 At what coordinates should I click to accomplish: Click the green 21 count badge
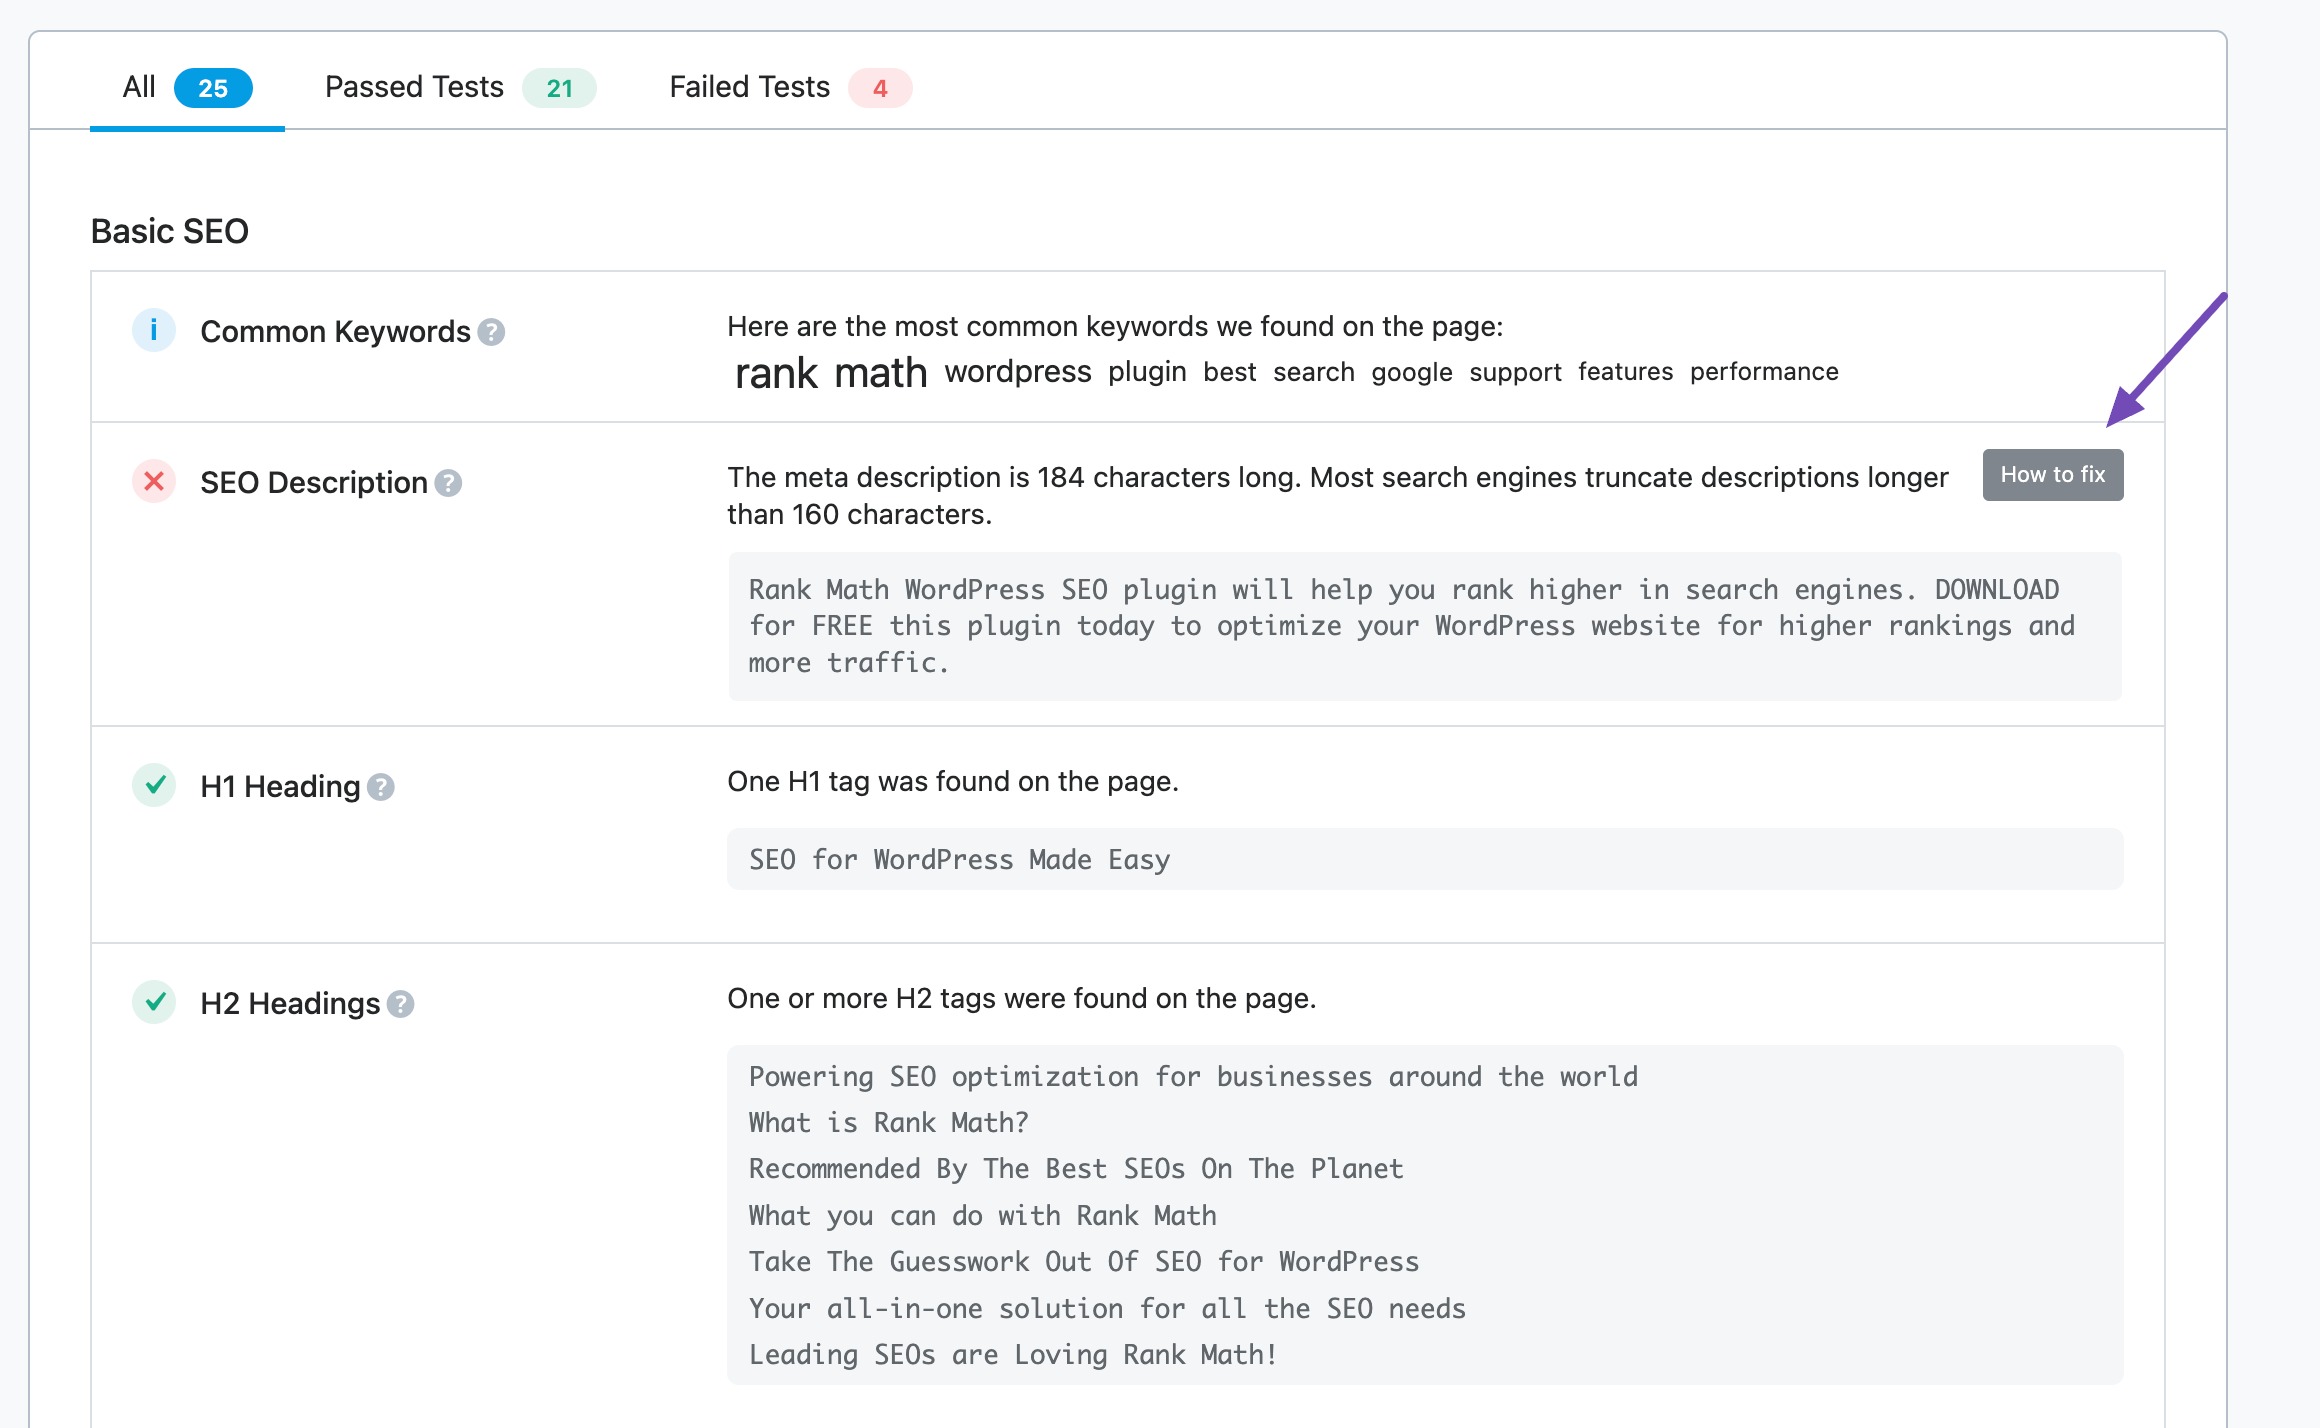(560, 88)
